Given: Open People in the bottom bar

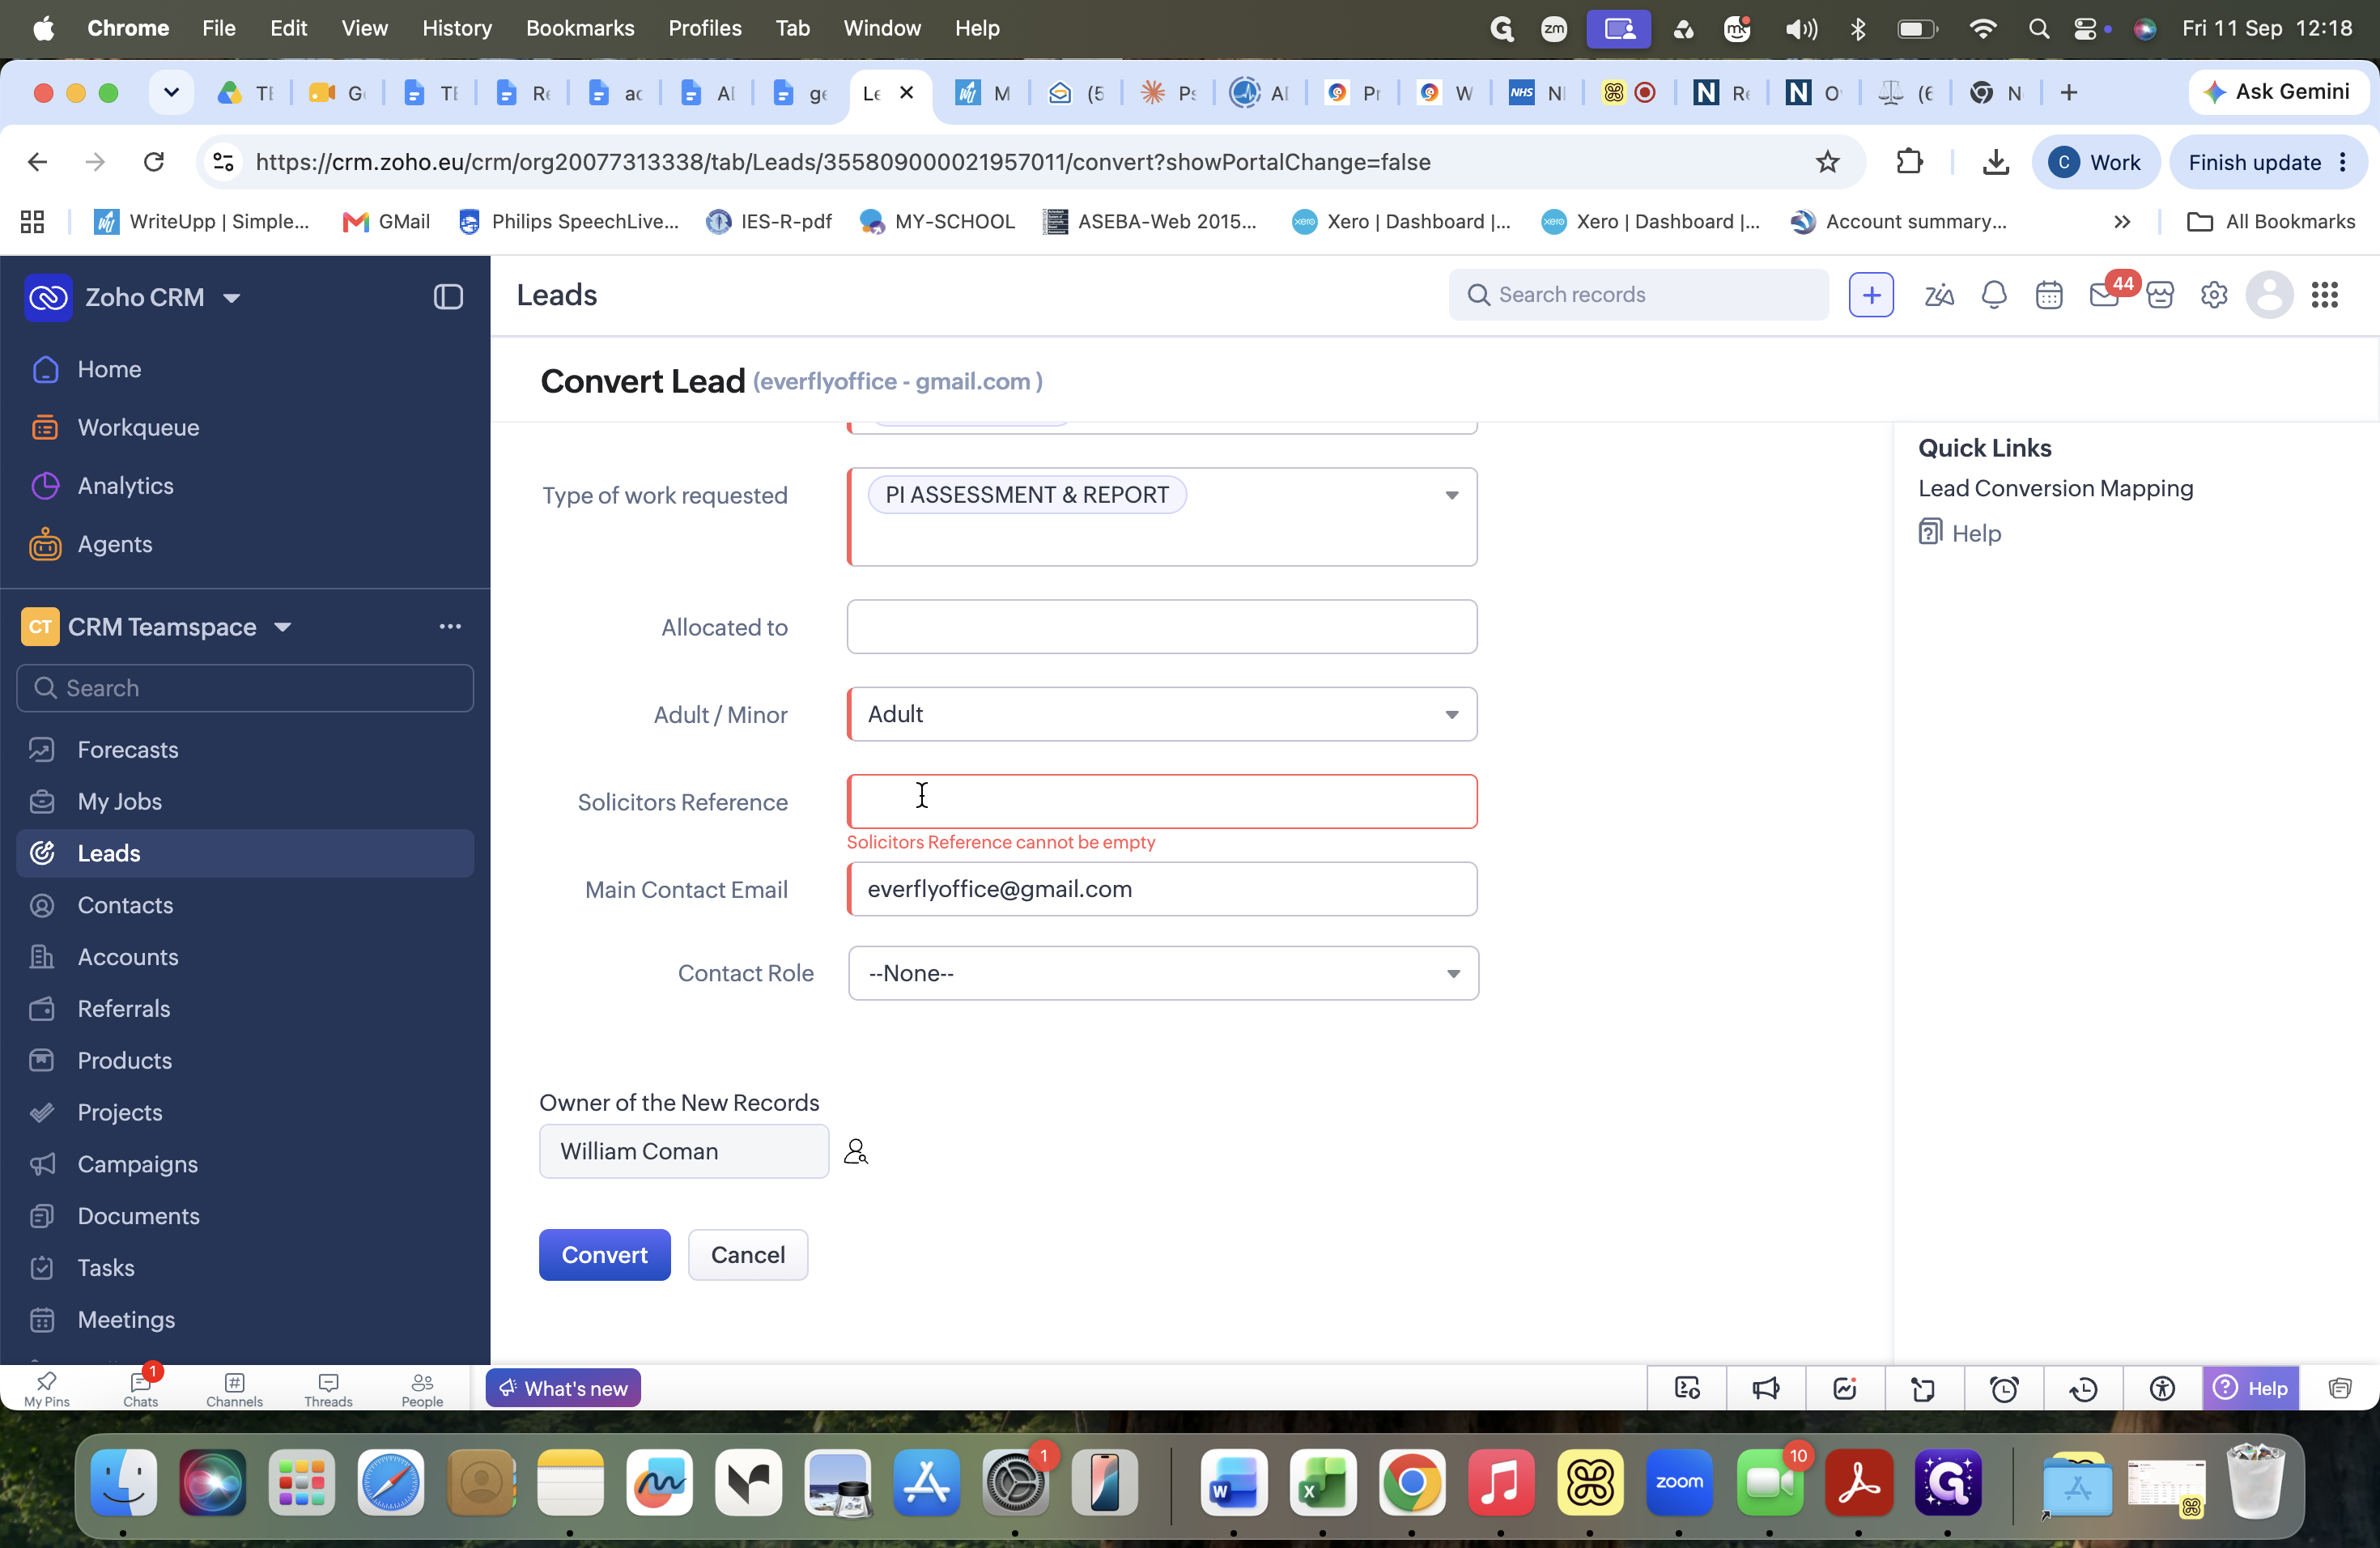Looking at the screenshot, I should click(422, 1389).
